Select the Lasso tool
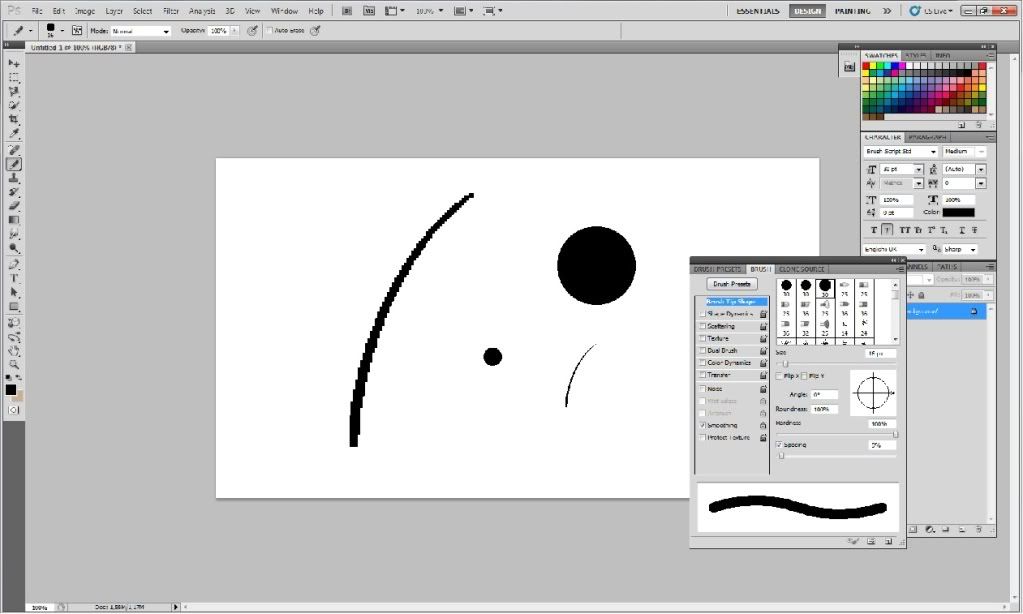 tap(14, 91)
